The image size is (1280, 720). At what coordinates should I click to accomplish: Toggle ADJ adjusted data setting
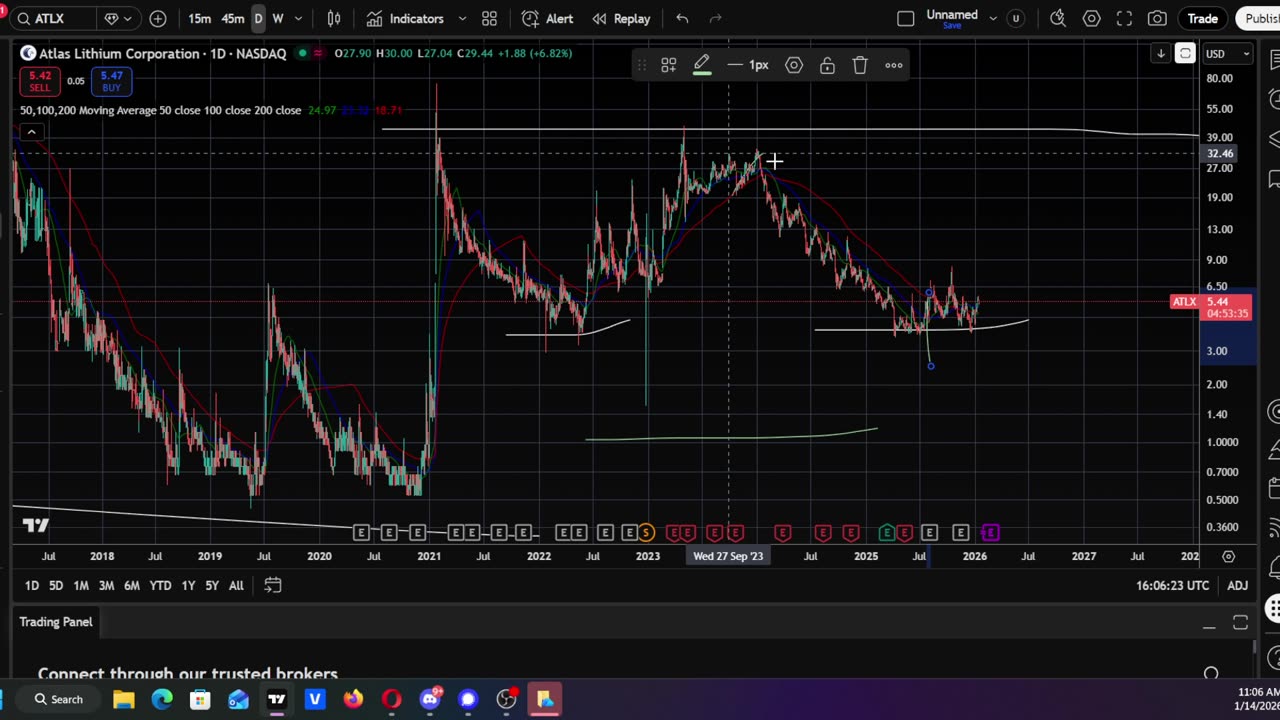tap(1237, 585)
